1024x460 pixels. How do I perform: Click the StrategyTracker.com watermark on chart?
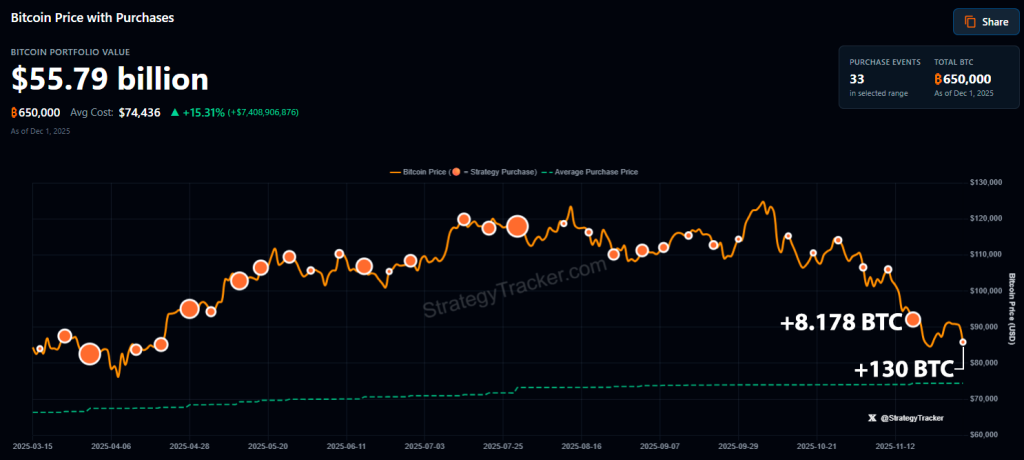click(513, 288)
